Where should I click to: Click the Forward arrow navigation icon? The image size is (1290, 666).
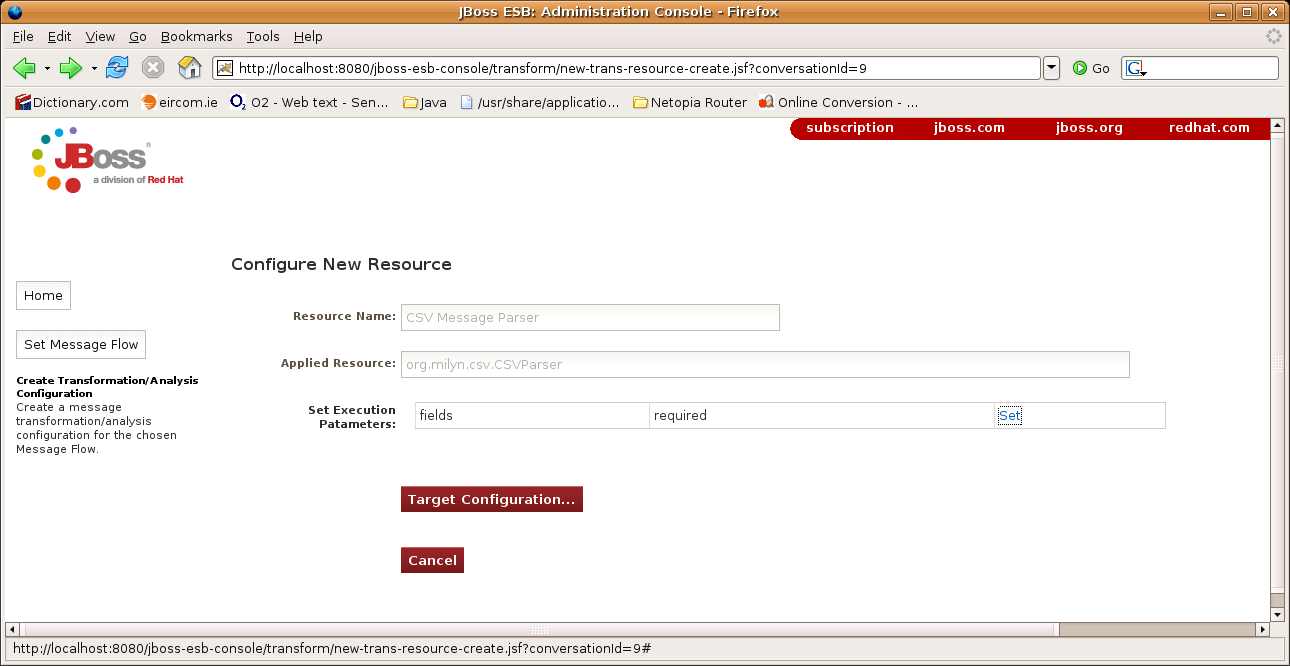coord(70,68)
